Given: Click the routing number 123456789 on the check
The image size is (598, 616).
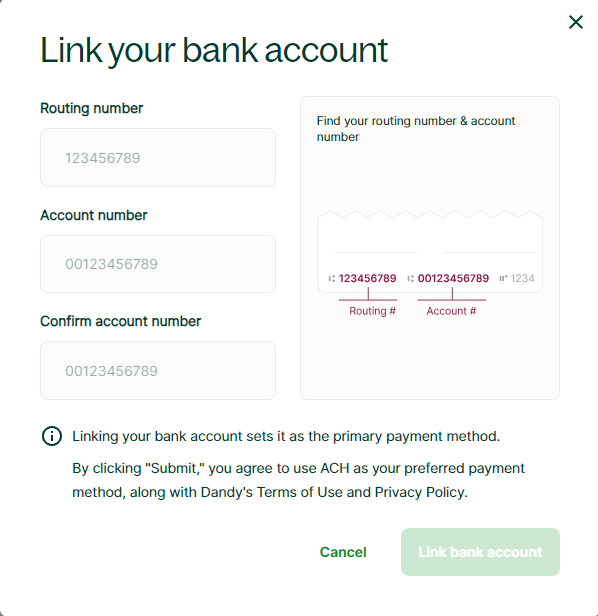Looking at the screenshot, I should [x=367, y=278].
